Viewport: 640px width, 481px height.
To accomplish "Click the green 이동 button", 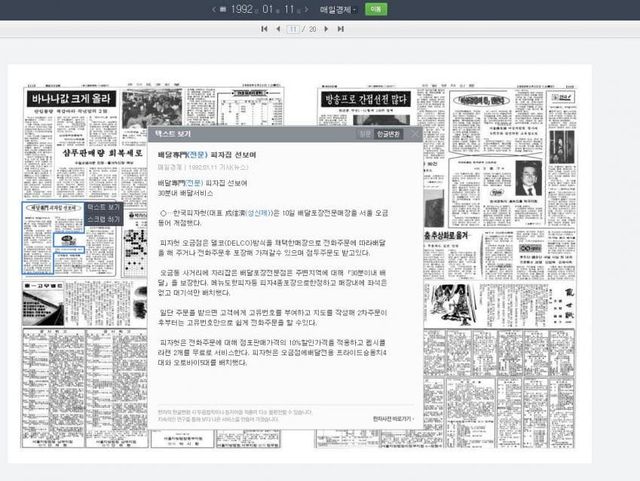I will coord(376,9).
